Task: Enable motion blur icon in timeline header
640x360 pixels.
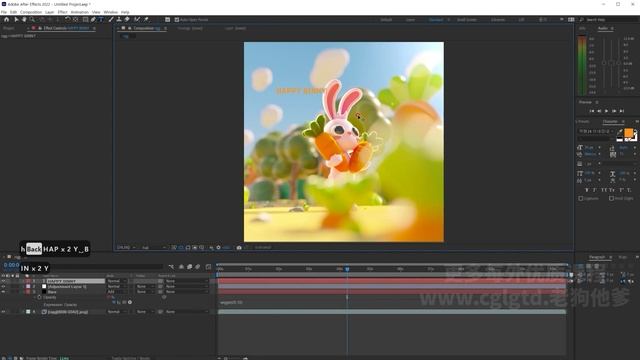Action: (x=198, y=267)
